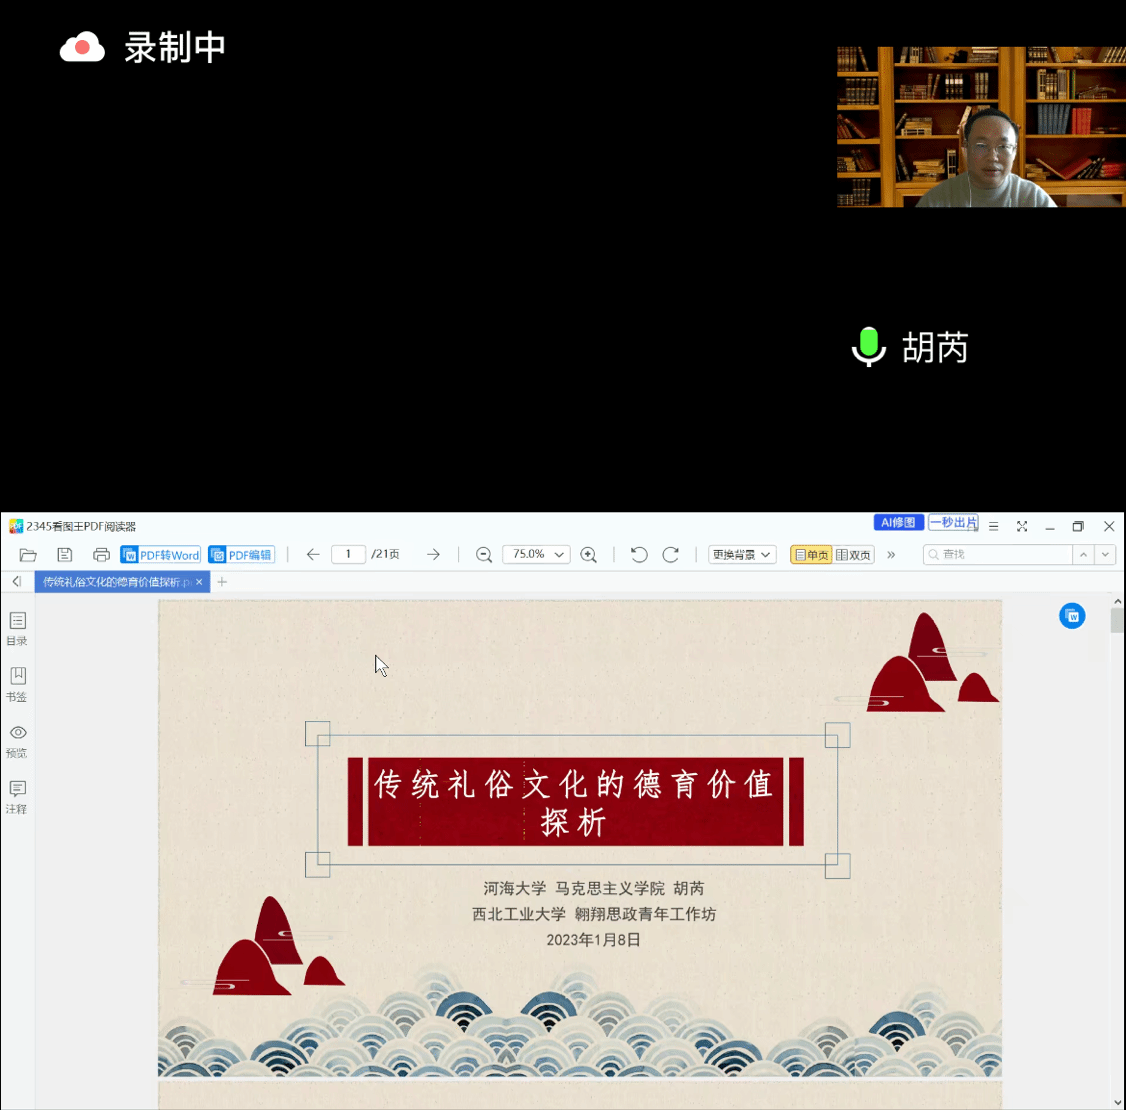The image size is (1126, 1111).
Task: Select the 传统礼俗文化的德育价值探析 document tab
Action: point(115,582)
